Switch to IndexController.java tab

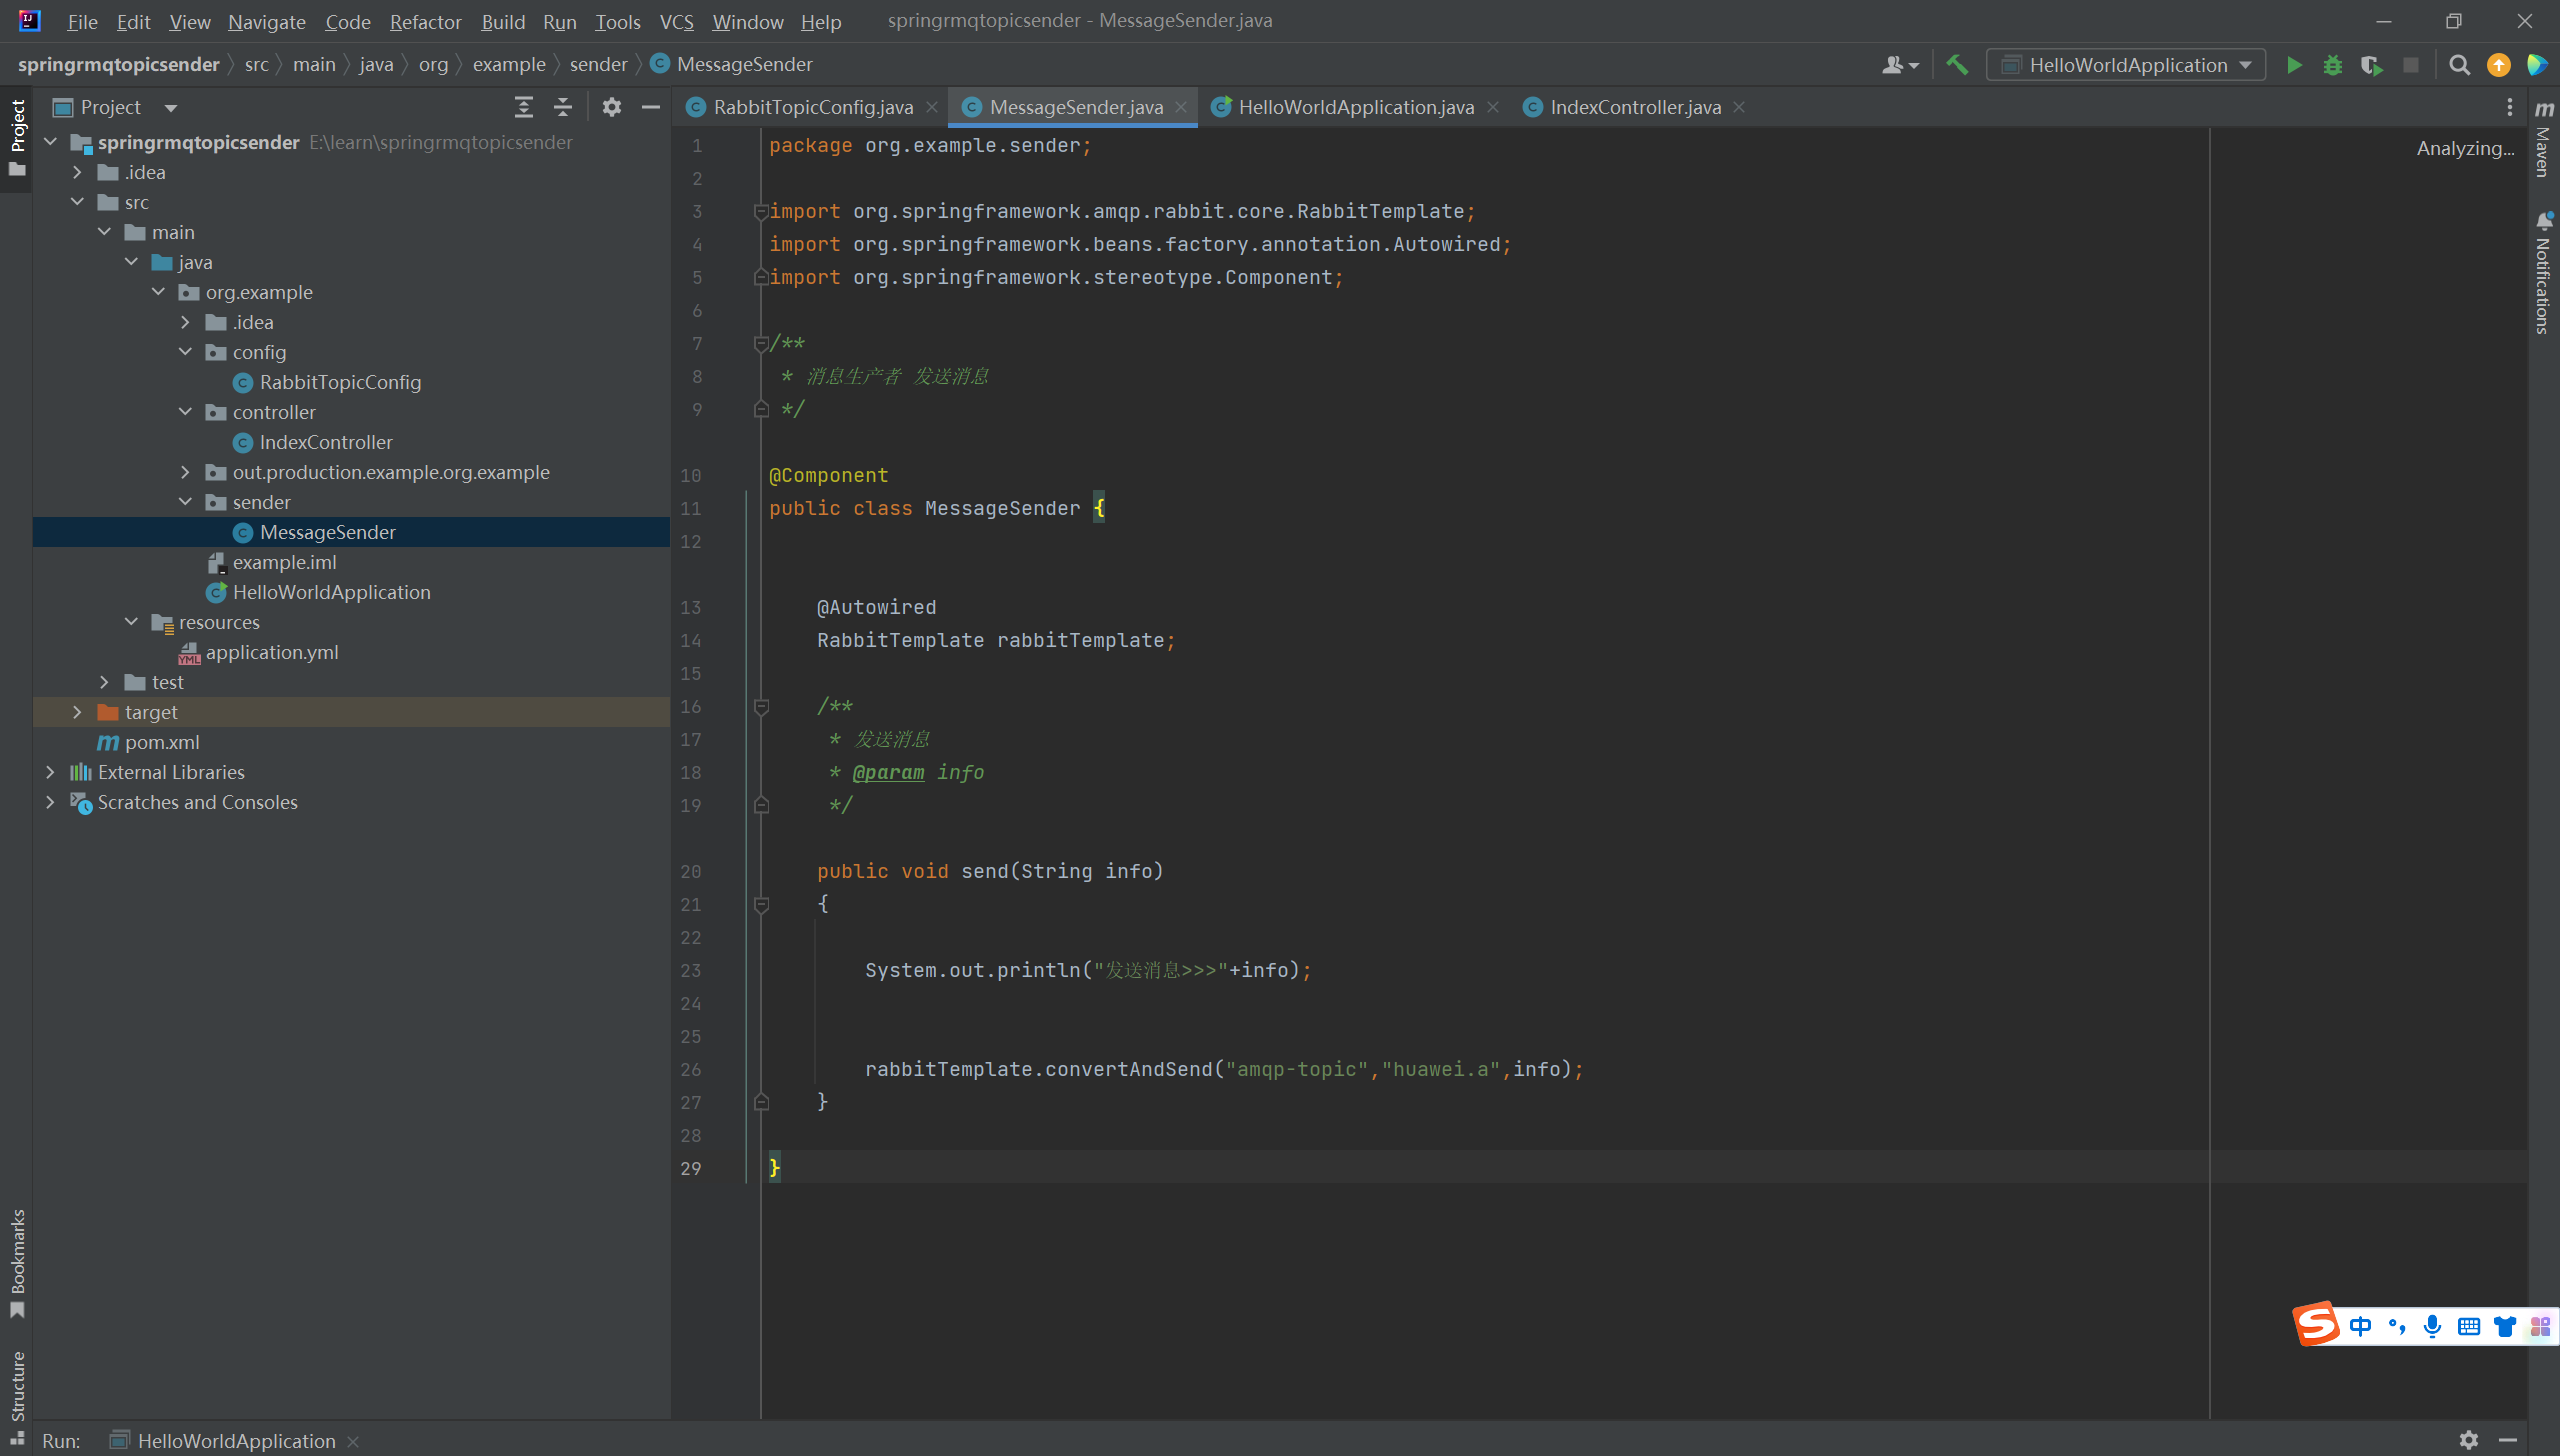[1634, 107]
